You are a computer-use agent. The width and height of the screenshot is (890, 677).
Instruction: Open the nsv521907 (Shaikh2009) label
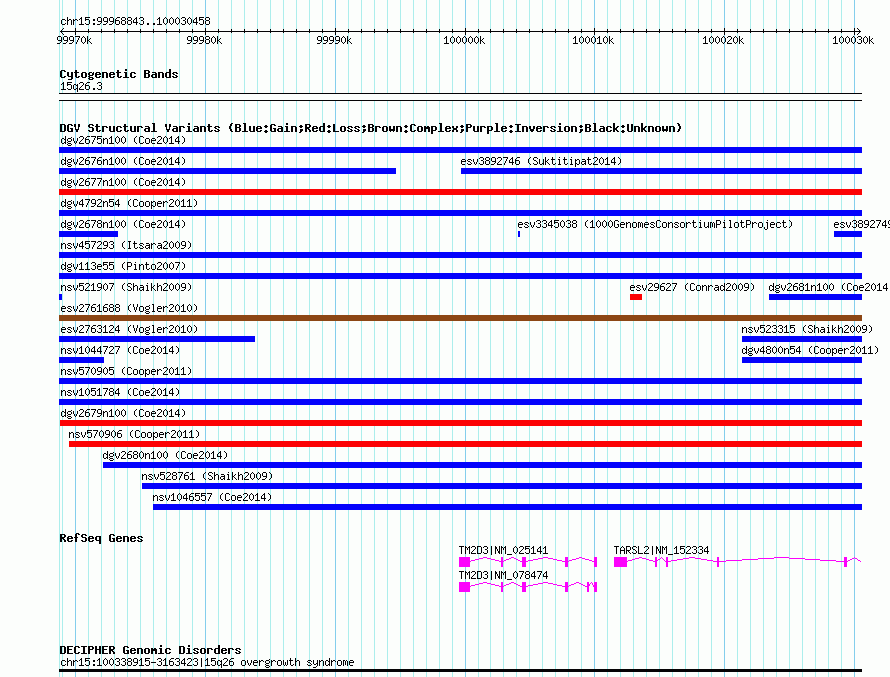(x=126, y=287)
